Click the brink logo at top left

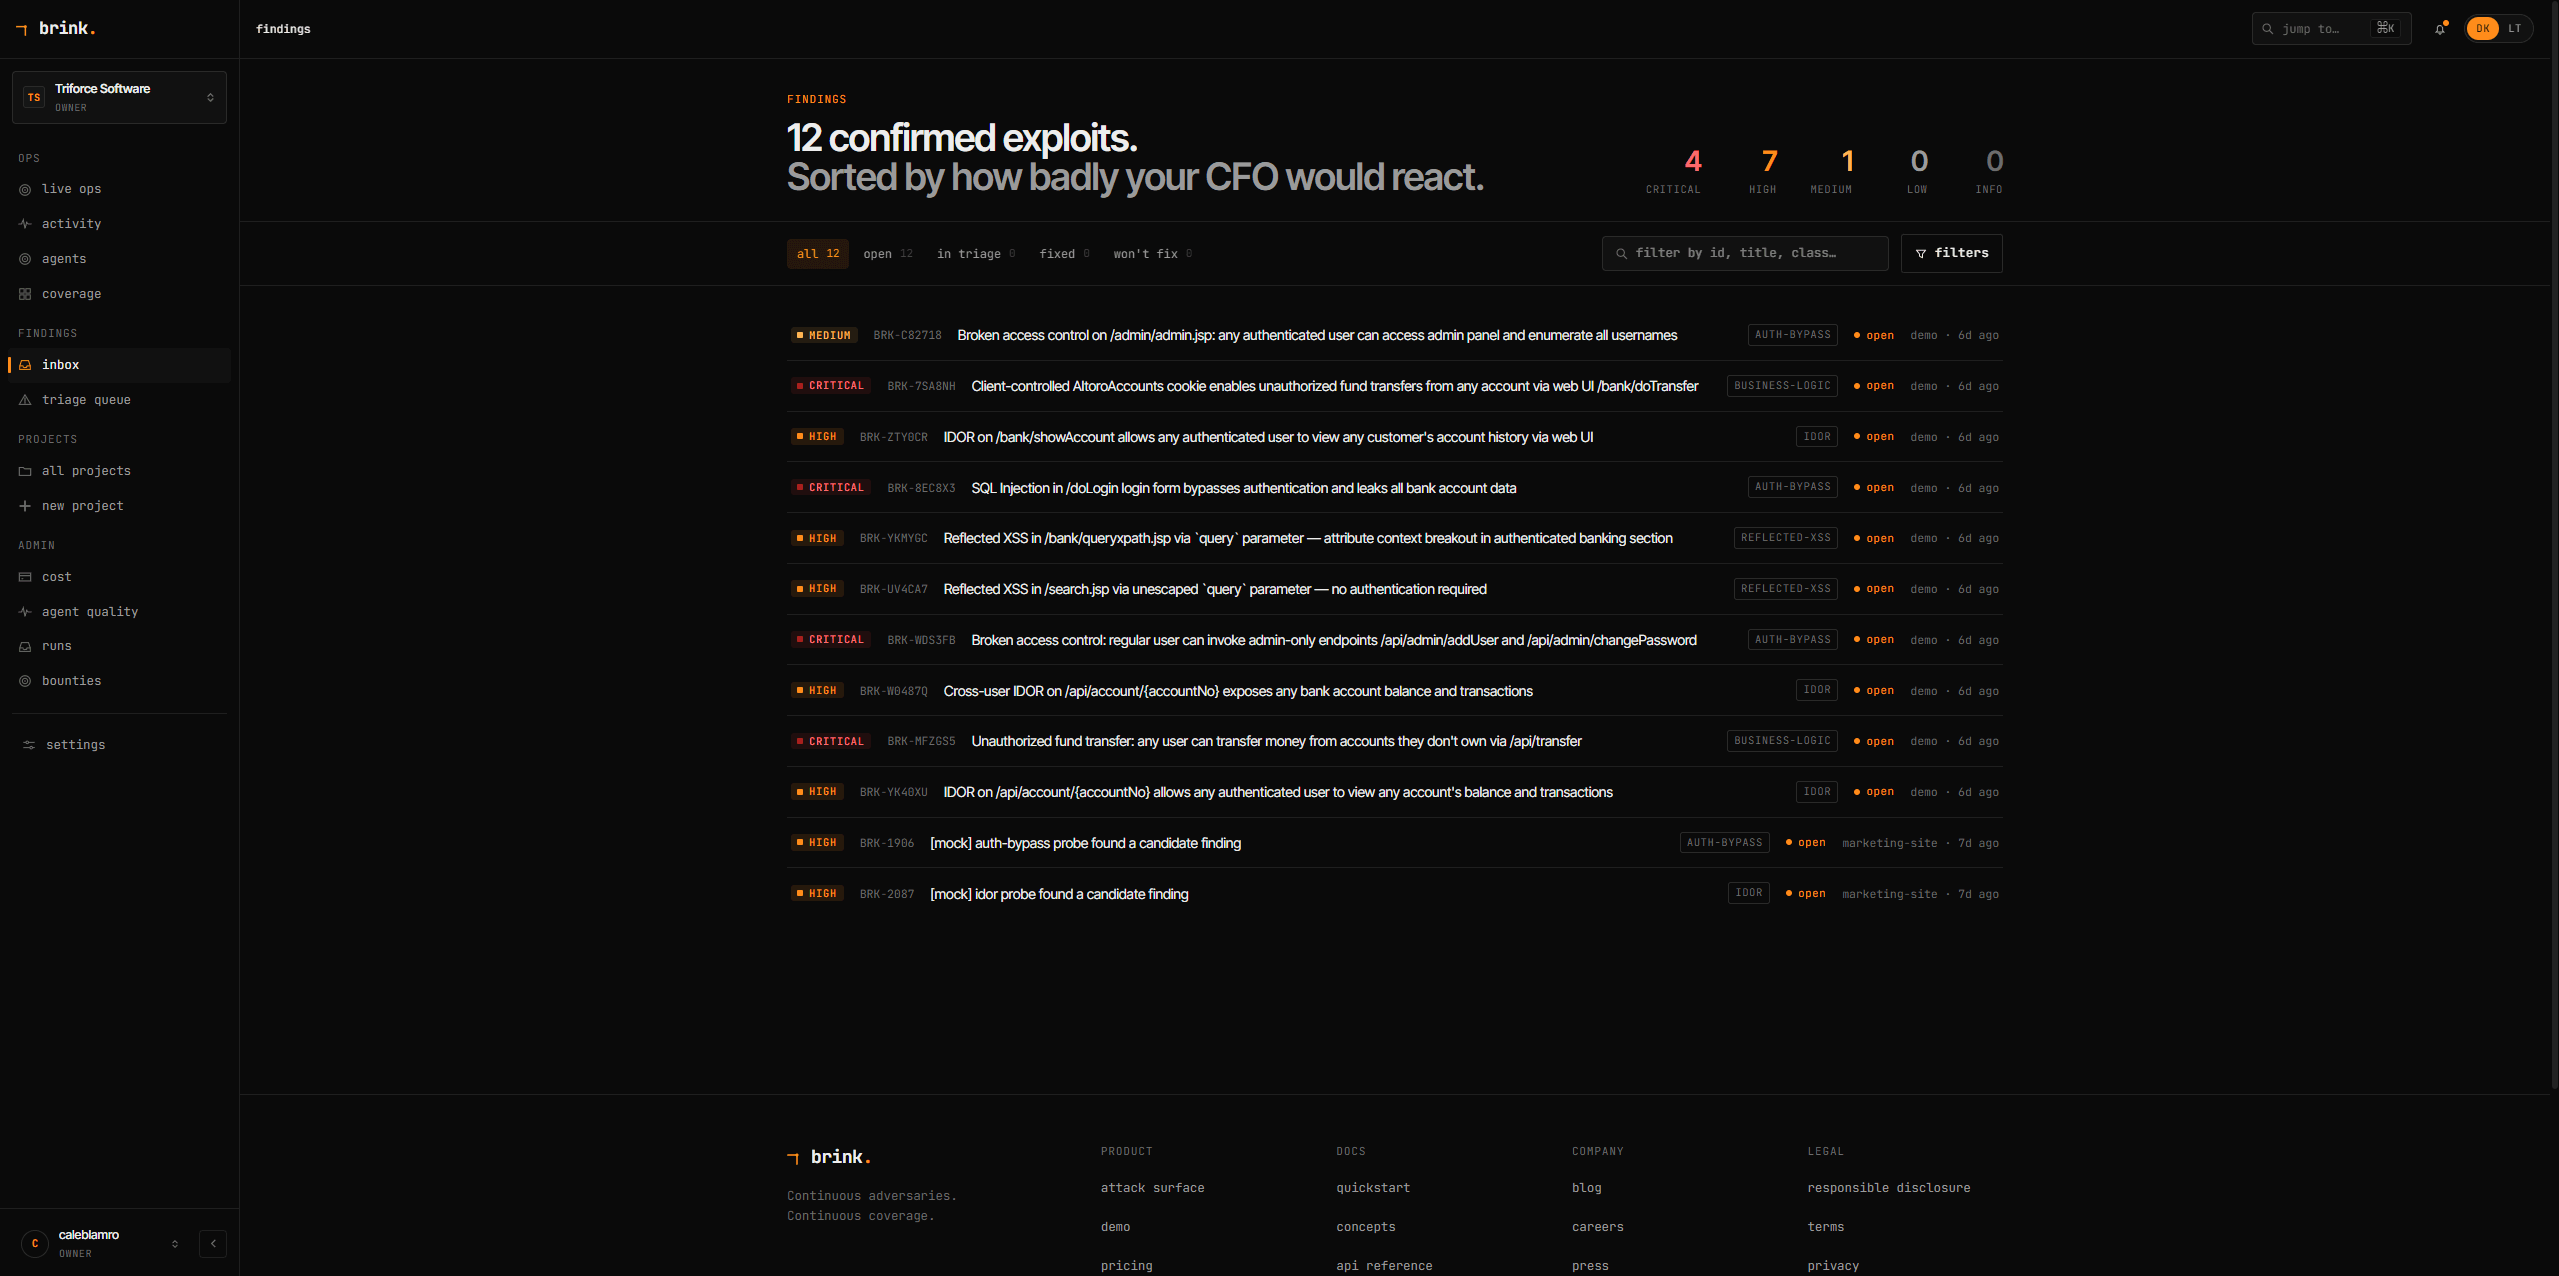click(56, 28)
